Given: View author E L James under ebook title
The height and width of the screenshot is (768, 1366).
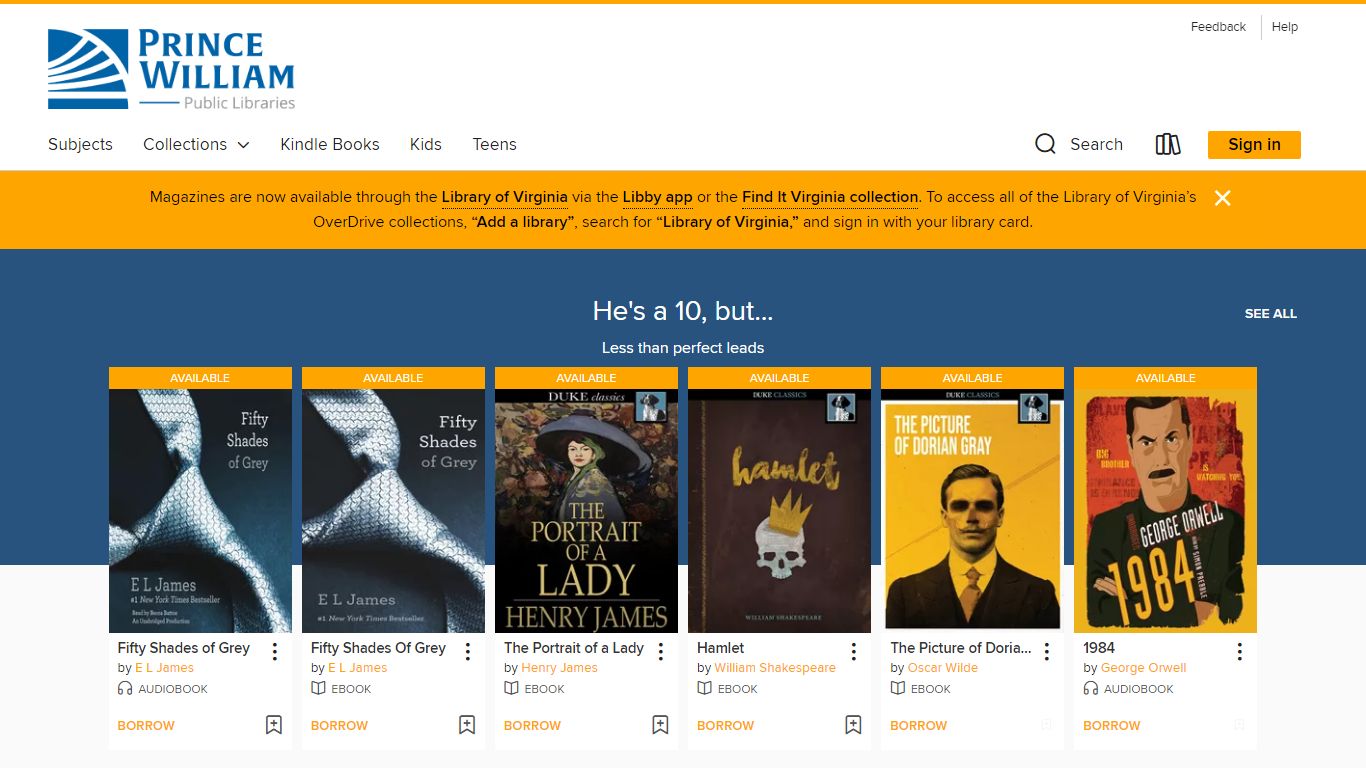Looking at the screenshot, I should pyautogui.click(x=358, y=668).
